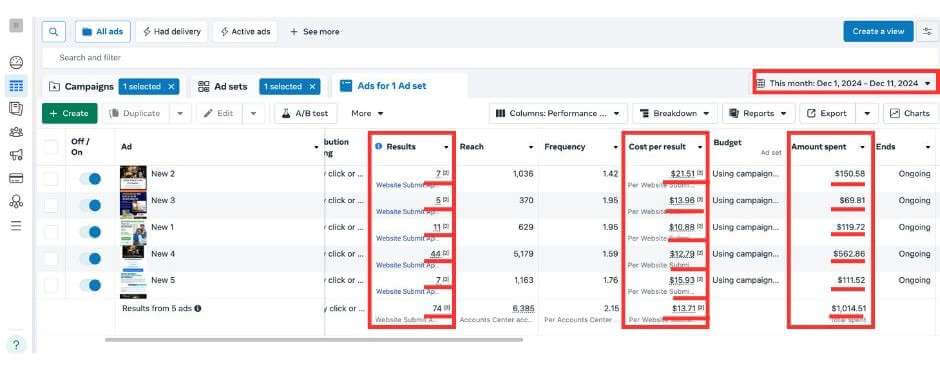The image size is (940, 368).
Task: Open the date range dropdown for Dec 2024
Action: click(x=845, y=83)
